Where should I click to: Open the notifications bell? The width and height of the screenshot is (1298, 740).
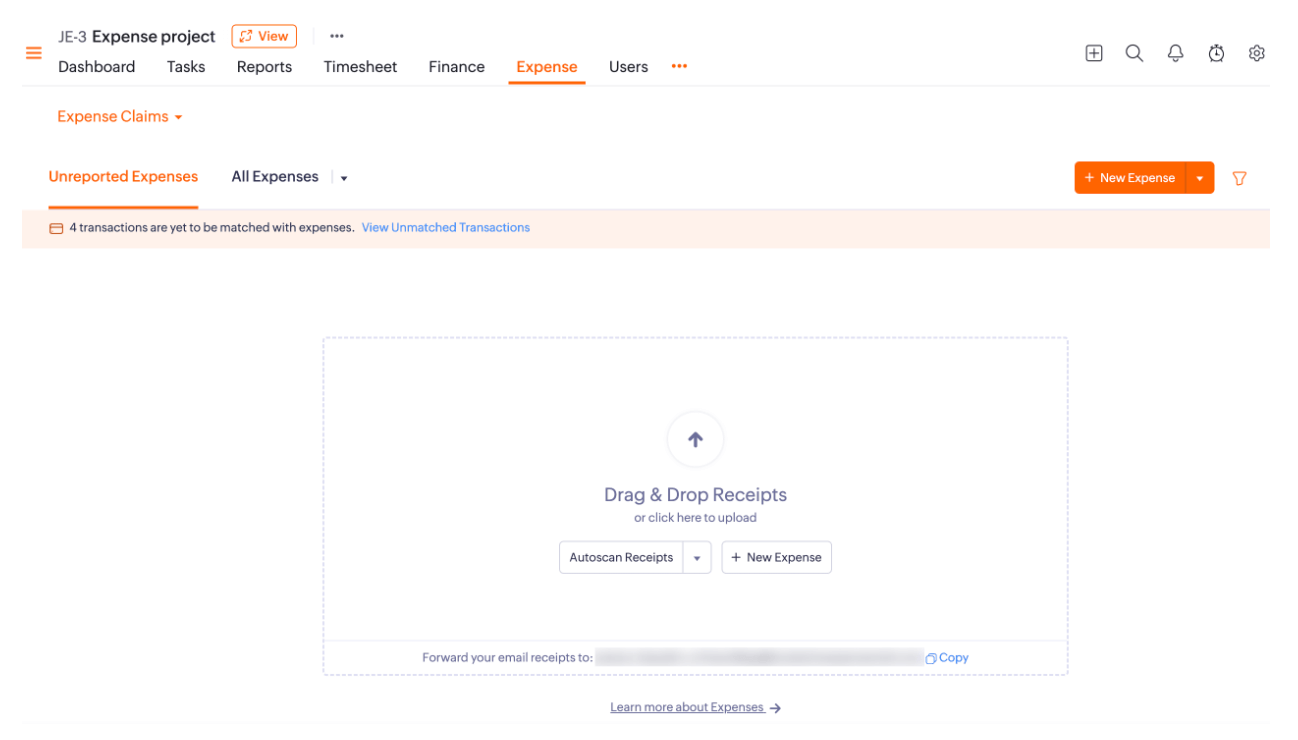click(1175, 53)
